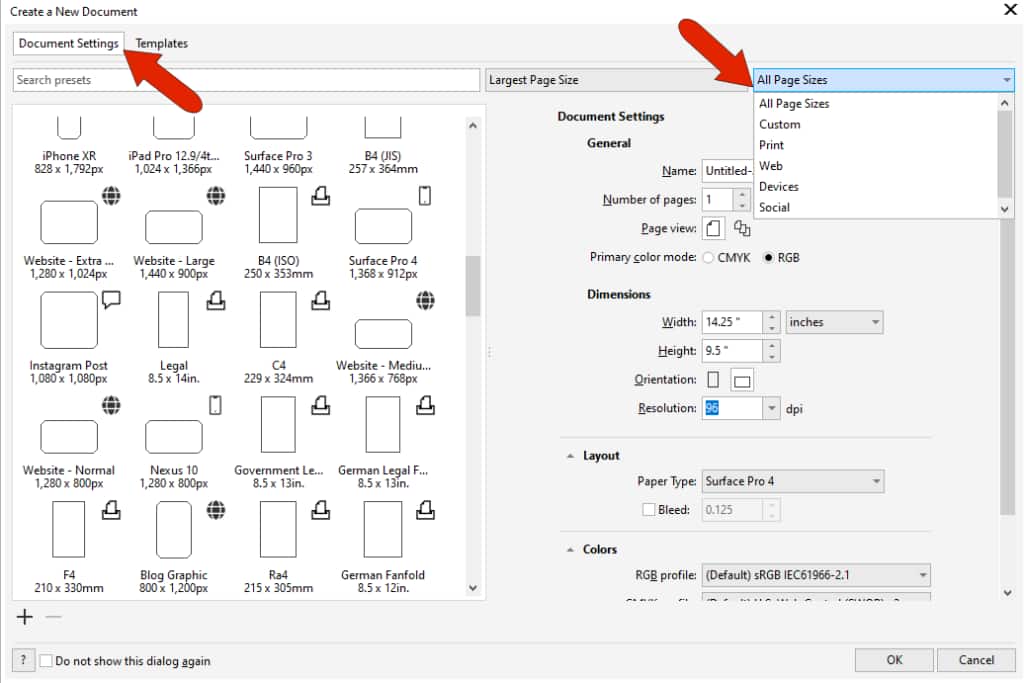Select the Nexus 10 preset
This screenshot has width=1024, height=683.
174,436
